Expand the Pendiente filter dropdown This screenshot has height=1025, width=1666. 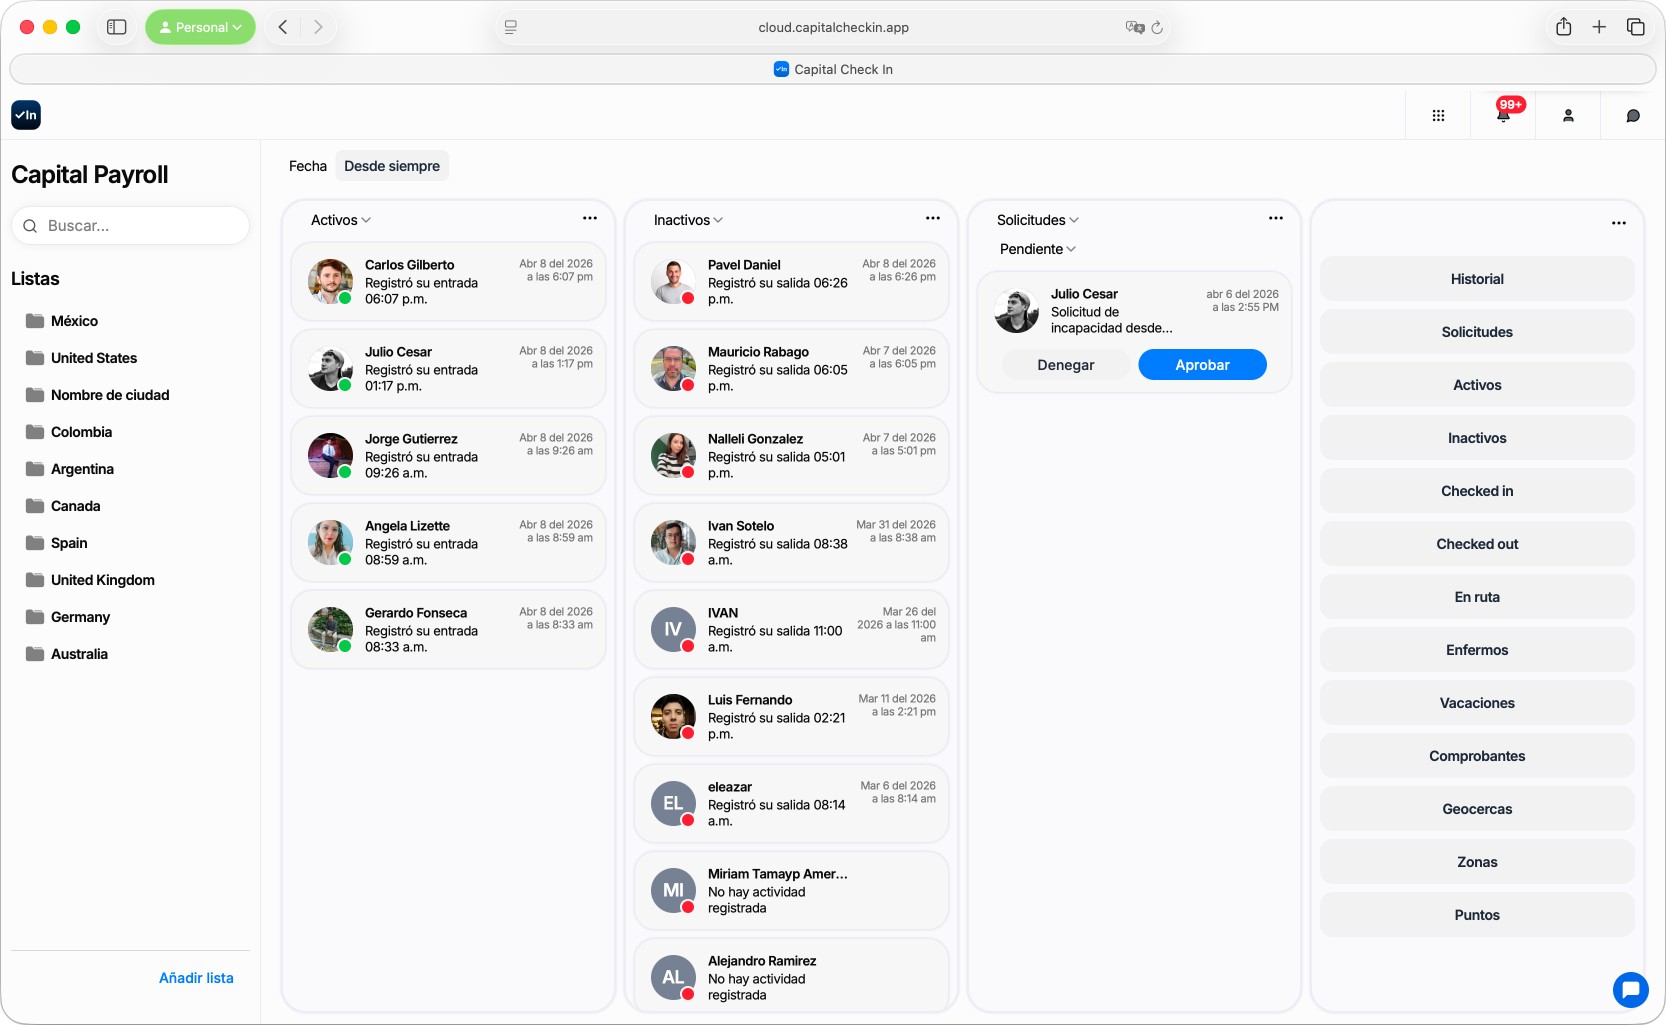tap(1037, 249)
